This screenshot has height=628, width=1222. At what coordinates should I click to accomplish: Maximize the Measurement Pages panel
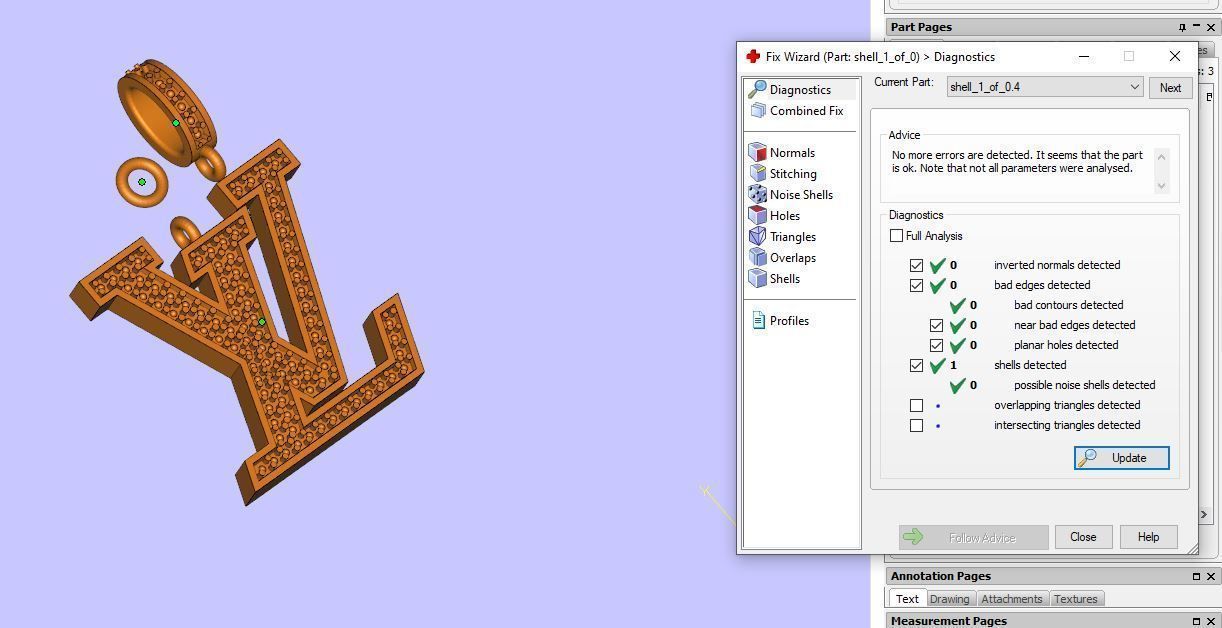[x=1196, y=621]
